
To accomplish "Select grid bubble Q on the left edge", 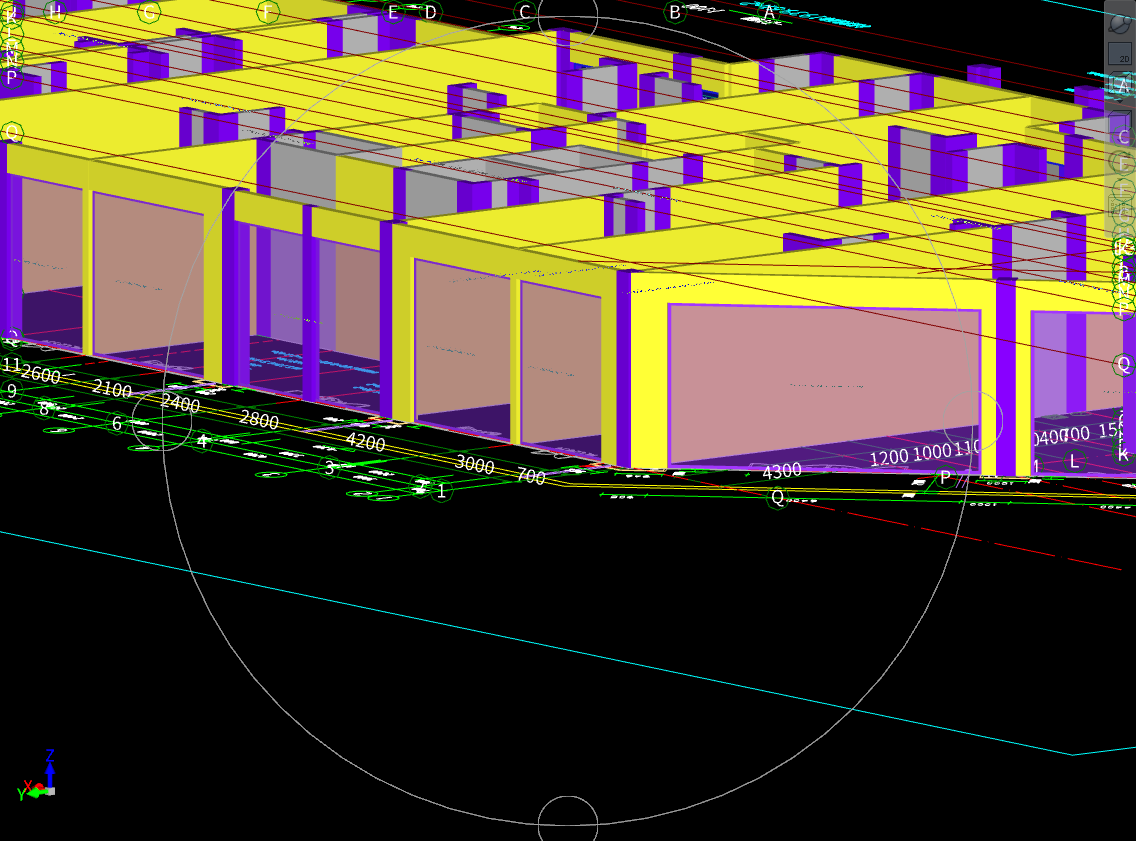I will click(x=12, y=133).
